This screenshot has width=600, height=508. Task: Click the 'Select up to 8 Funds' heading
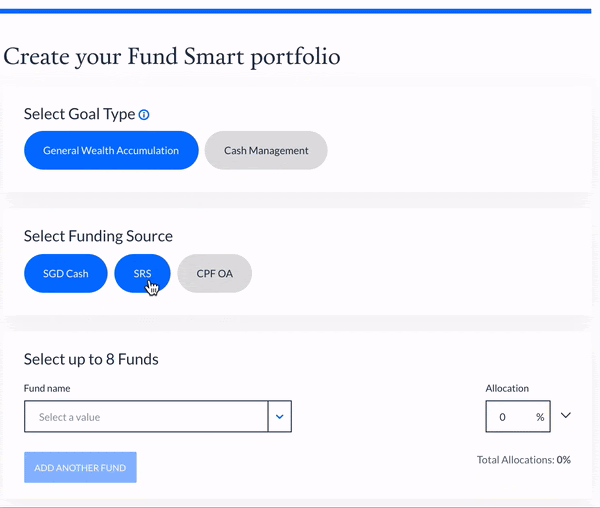click(91, 359)
